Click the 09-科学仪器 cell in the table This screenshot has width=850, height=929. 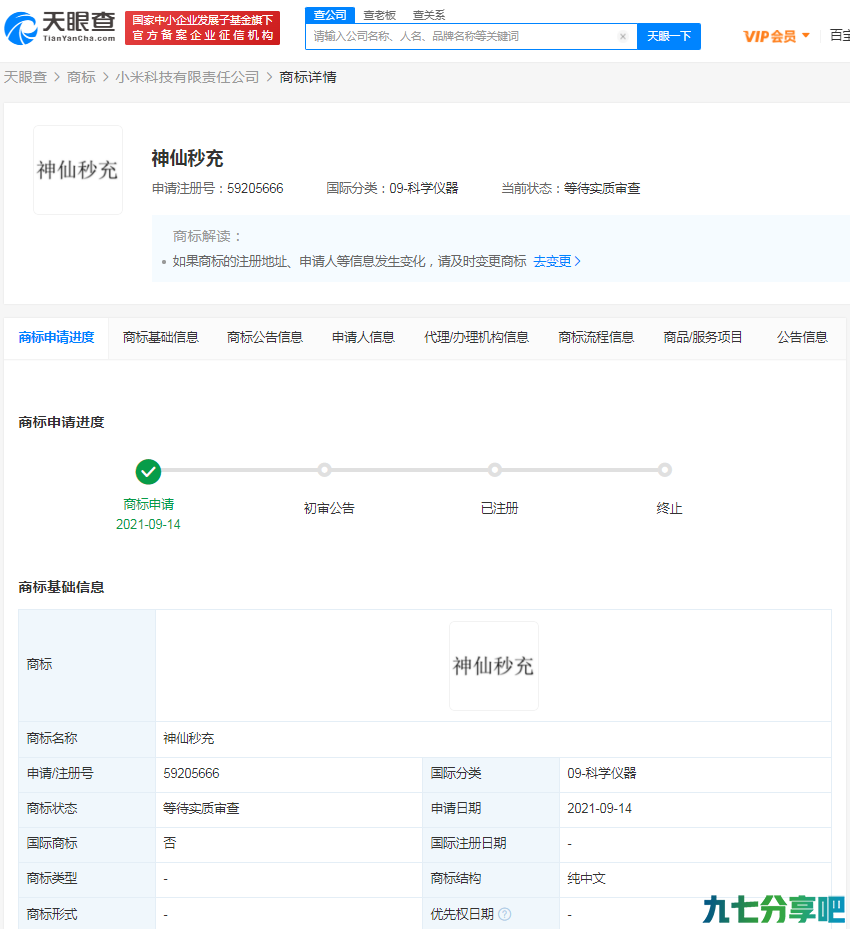(695, 773)
